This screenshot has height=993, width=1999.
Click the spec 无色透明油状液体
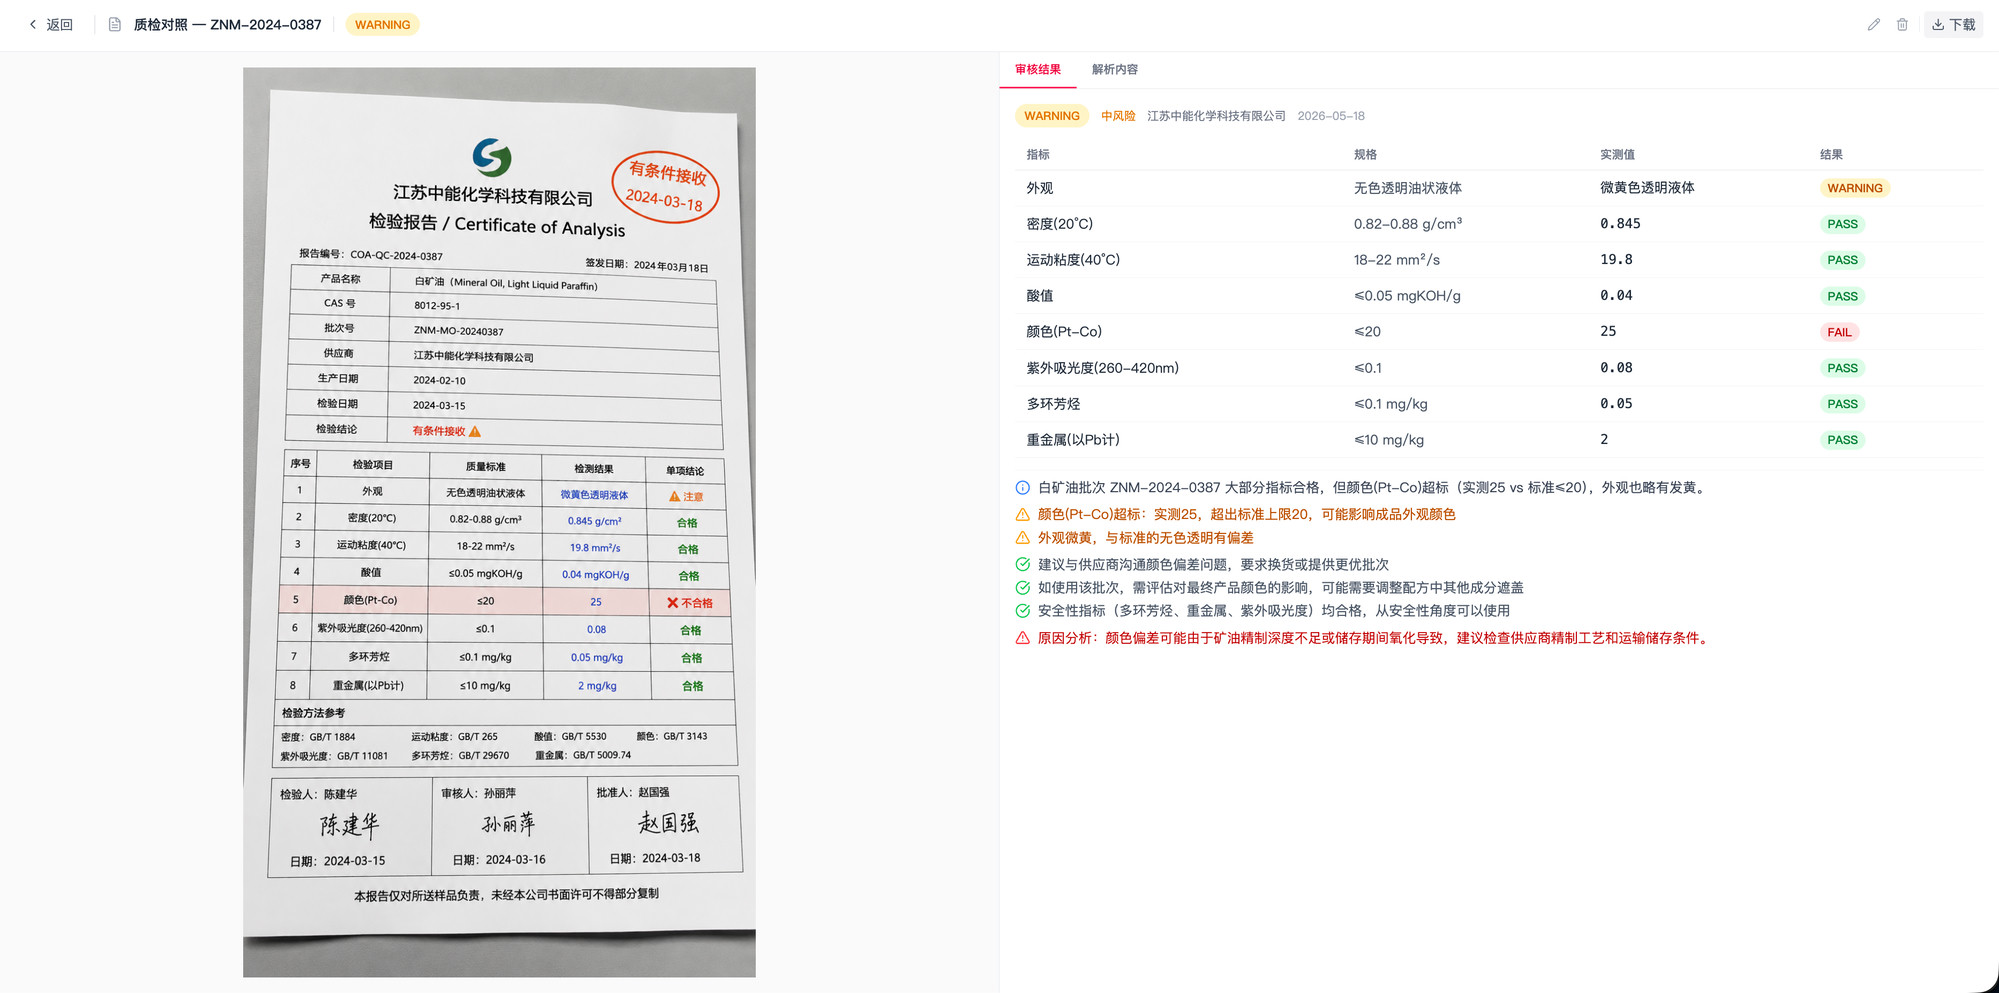pos(1408,188)
